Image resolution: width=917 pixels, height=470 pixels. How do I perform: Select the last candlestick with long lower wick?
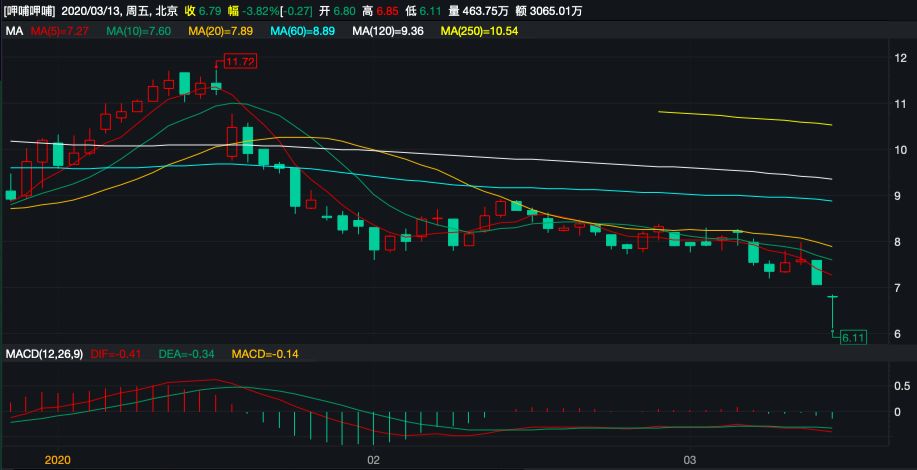(x=832, y=312)
